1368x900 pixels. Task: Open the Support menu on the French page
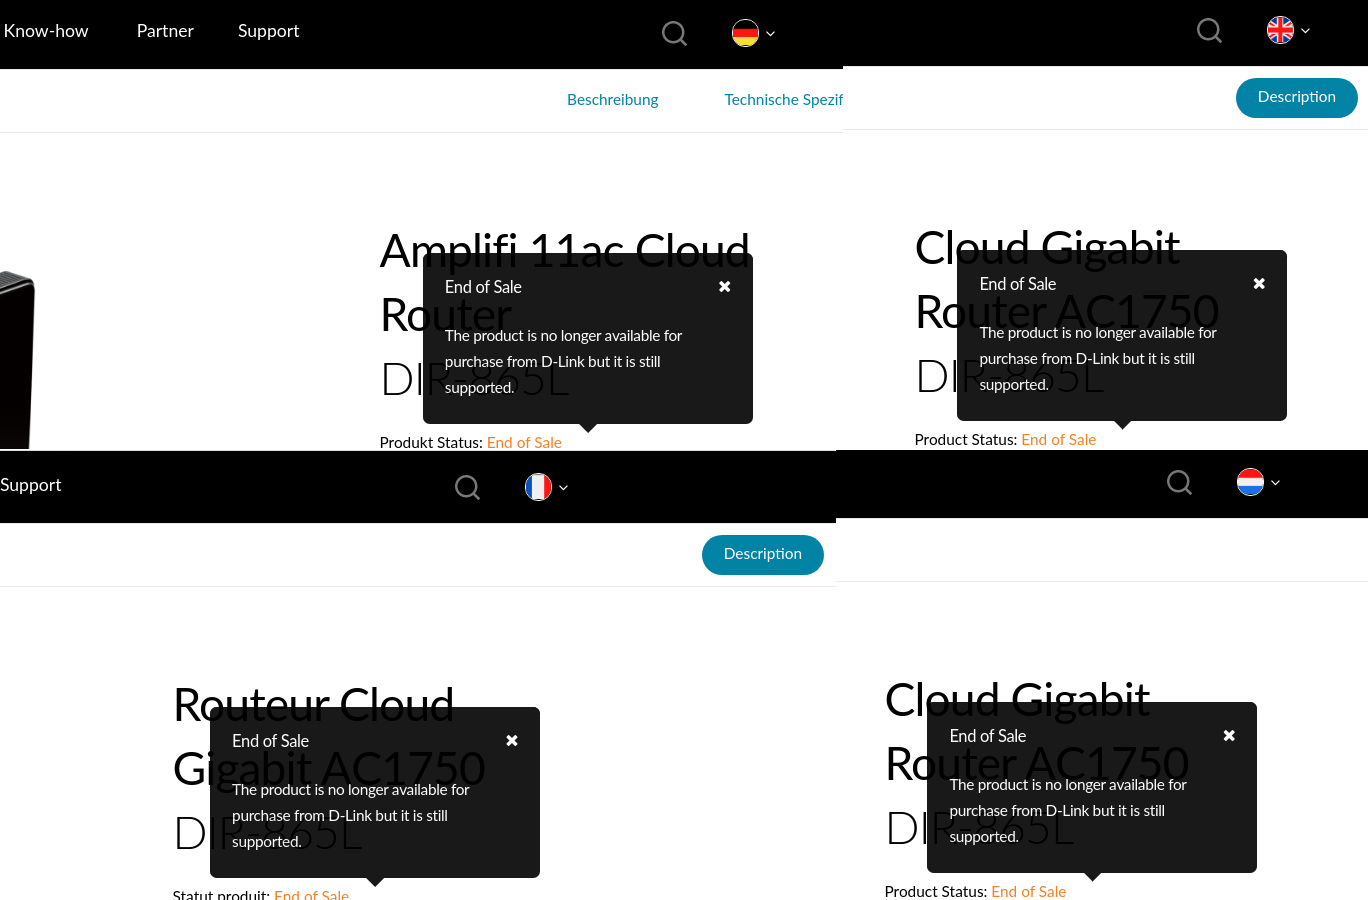31,485
